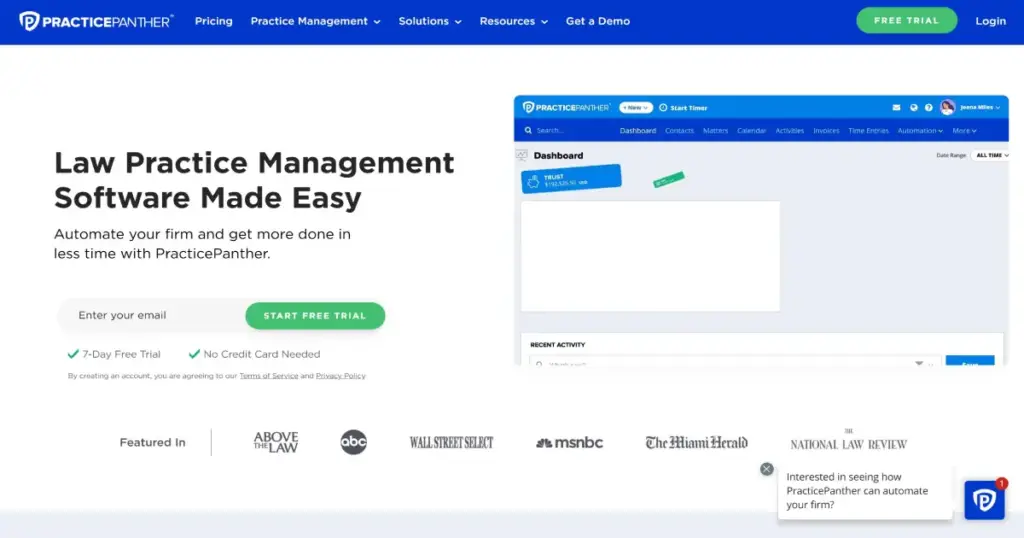1024x538 pixels.
Task: Open the Pricing page
Action: (214, 22)
